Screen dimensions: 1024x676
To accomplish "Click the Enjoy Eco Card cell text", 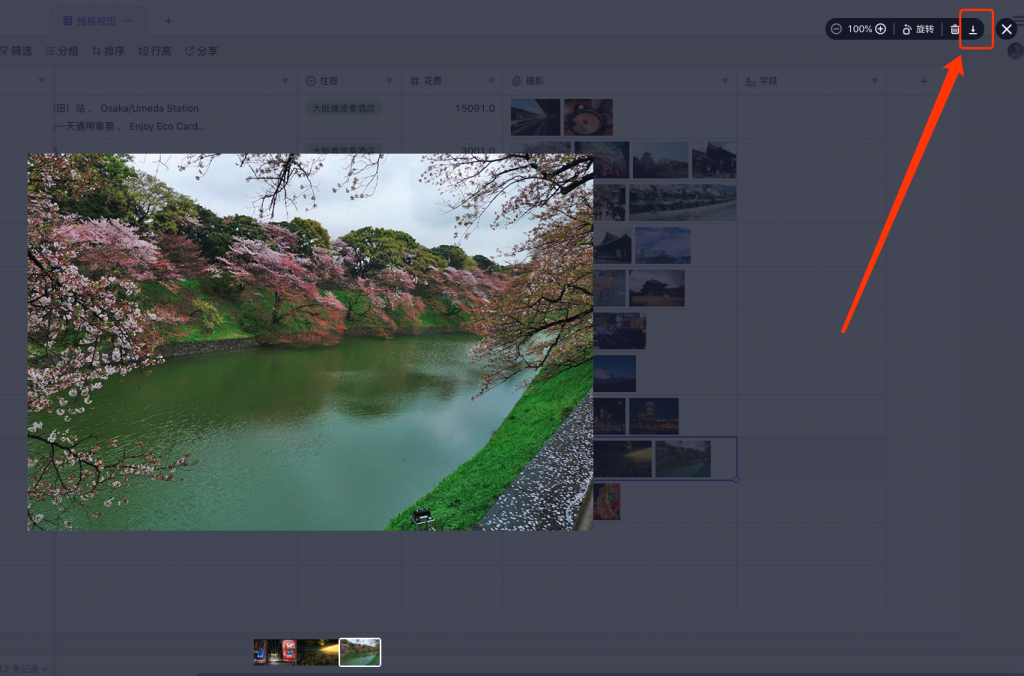I will point(167,126).
